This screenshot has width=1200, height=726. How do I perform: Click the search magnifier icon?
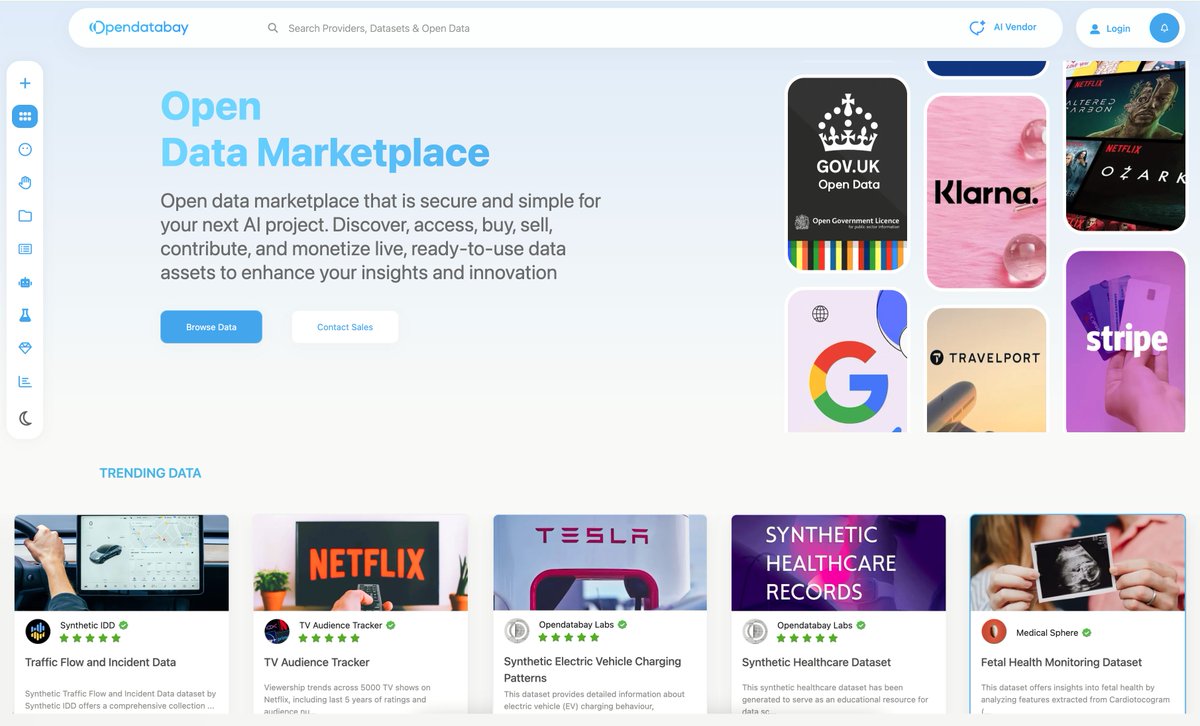pyautogui.click(x=273, y=28)
